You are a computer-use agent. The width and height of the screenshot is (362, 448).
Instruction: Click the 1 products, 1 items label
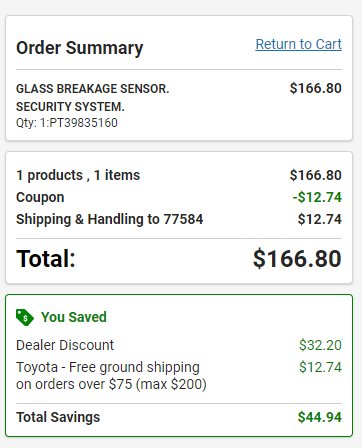tap(78, 175)
